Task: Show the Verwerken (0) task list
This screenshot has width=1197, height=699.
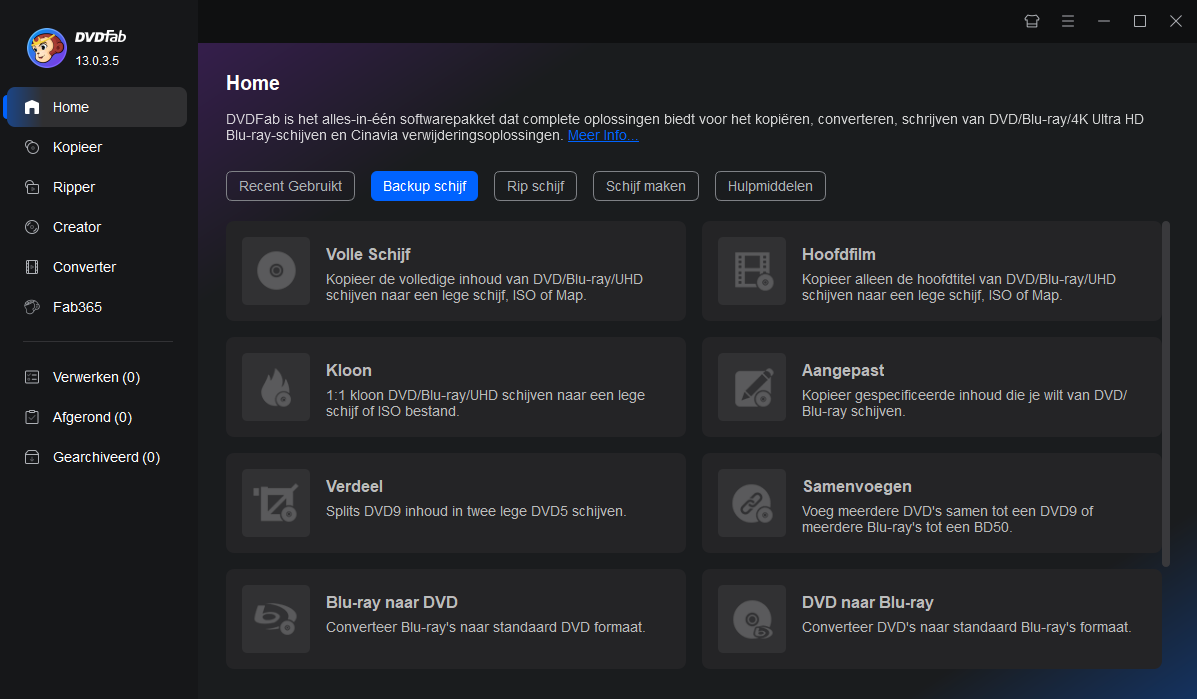Action: [x=95, y=377]
